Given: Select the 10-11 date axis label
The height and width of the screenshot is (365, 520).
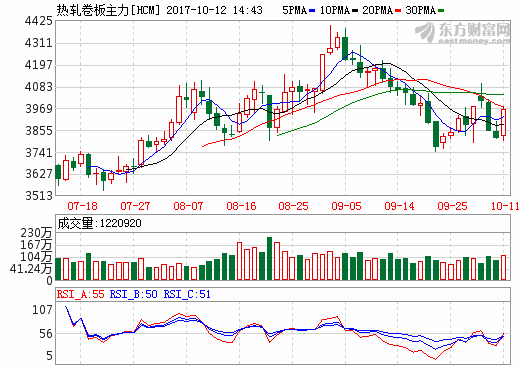Looking at the screenshot, I should click(x=505, y=206).
